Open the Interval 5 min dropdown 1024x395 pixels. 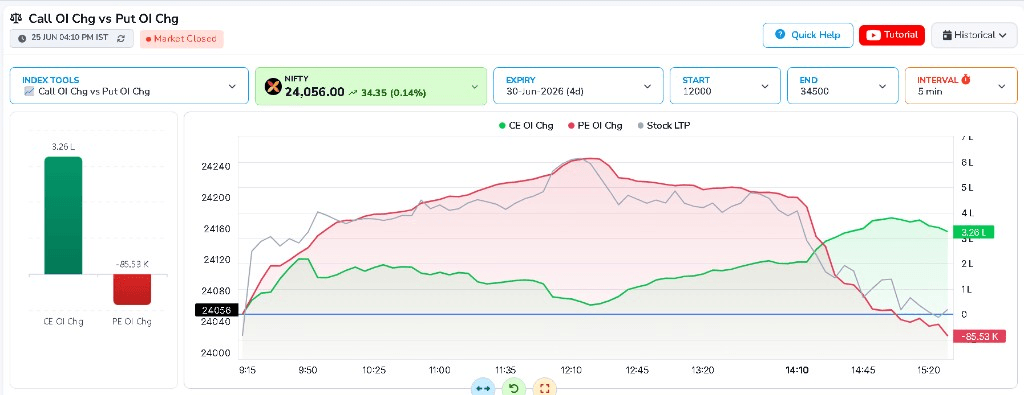click(961, 86)
